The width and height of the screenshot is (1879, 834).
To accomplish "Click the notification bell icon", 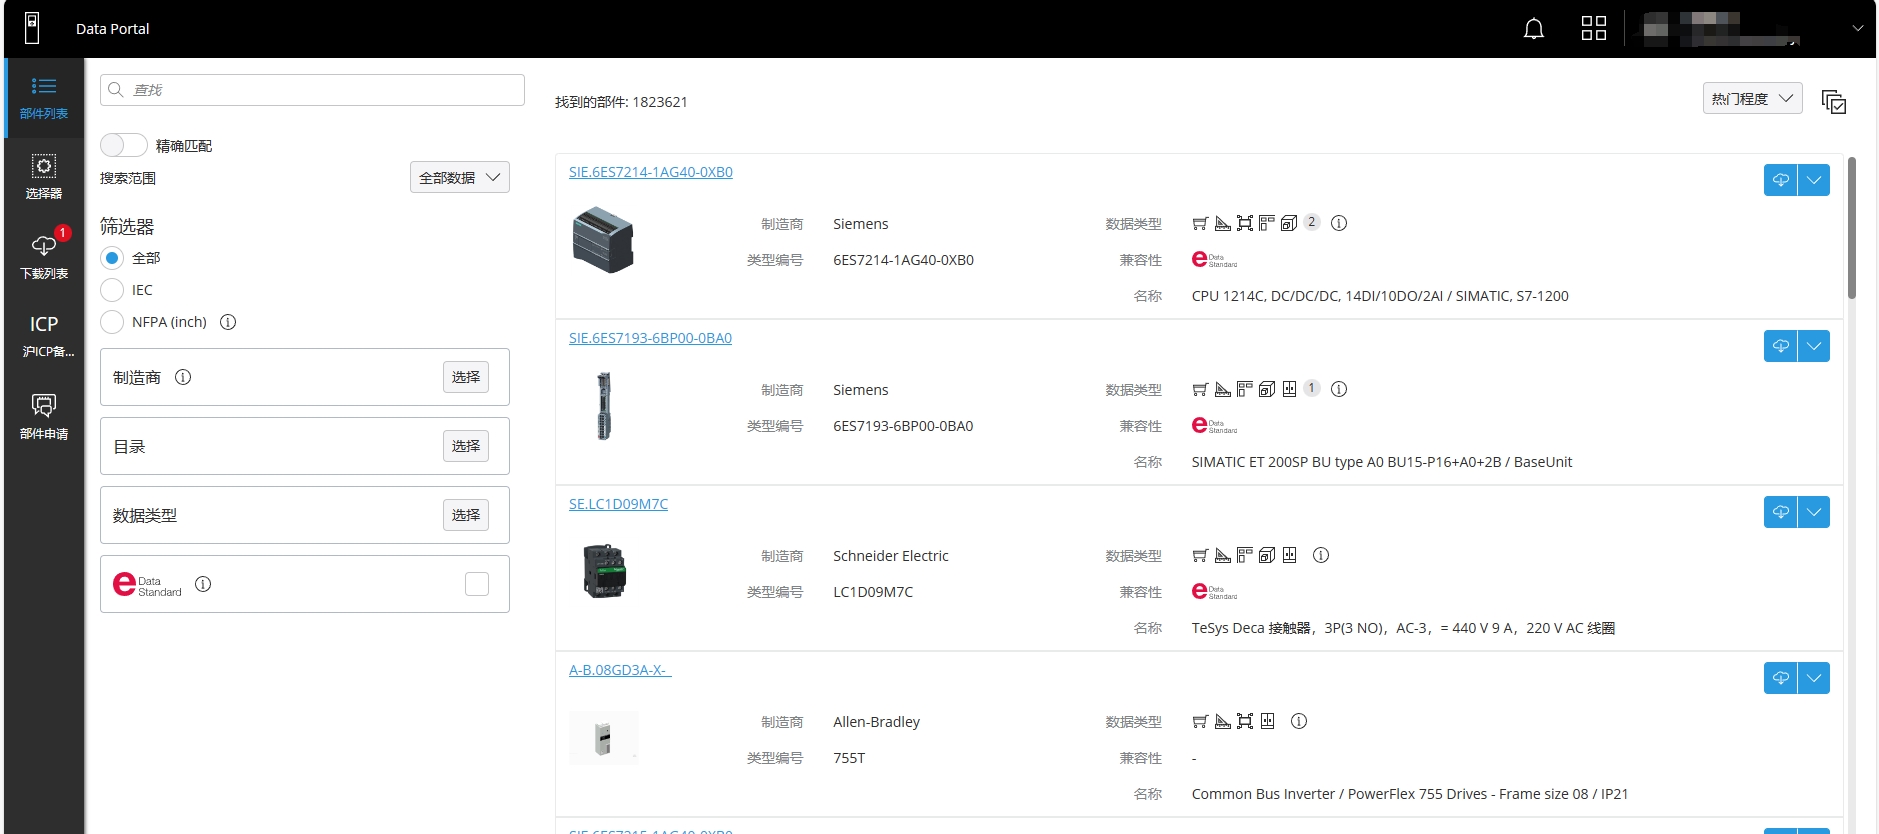I will click(1533, 29).
